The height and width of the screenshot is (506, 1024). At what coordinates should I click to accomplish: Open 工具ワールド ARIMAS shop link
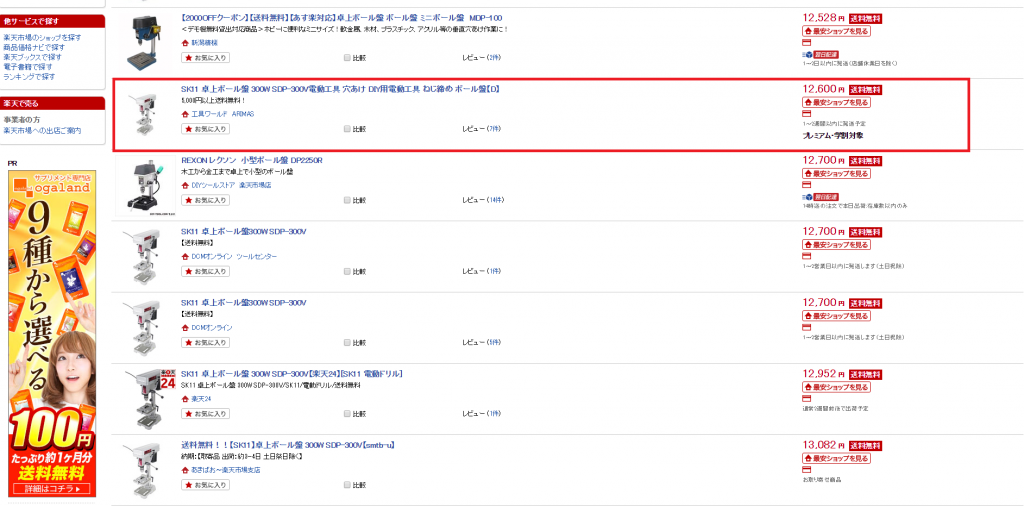pos(223,114)
